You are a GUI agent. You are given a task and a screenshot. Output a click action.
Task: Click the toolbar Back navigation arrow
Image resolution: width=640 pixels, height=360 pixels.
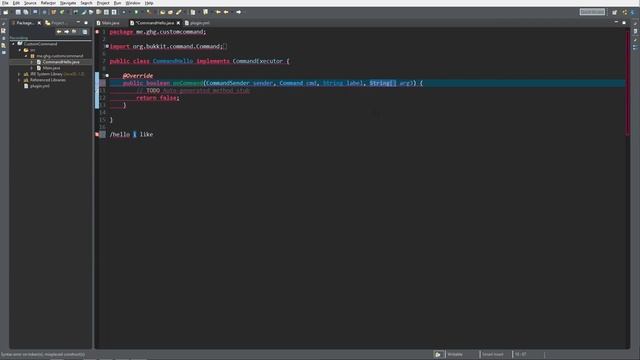tap(226, 12)
